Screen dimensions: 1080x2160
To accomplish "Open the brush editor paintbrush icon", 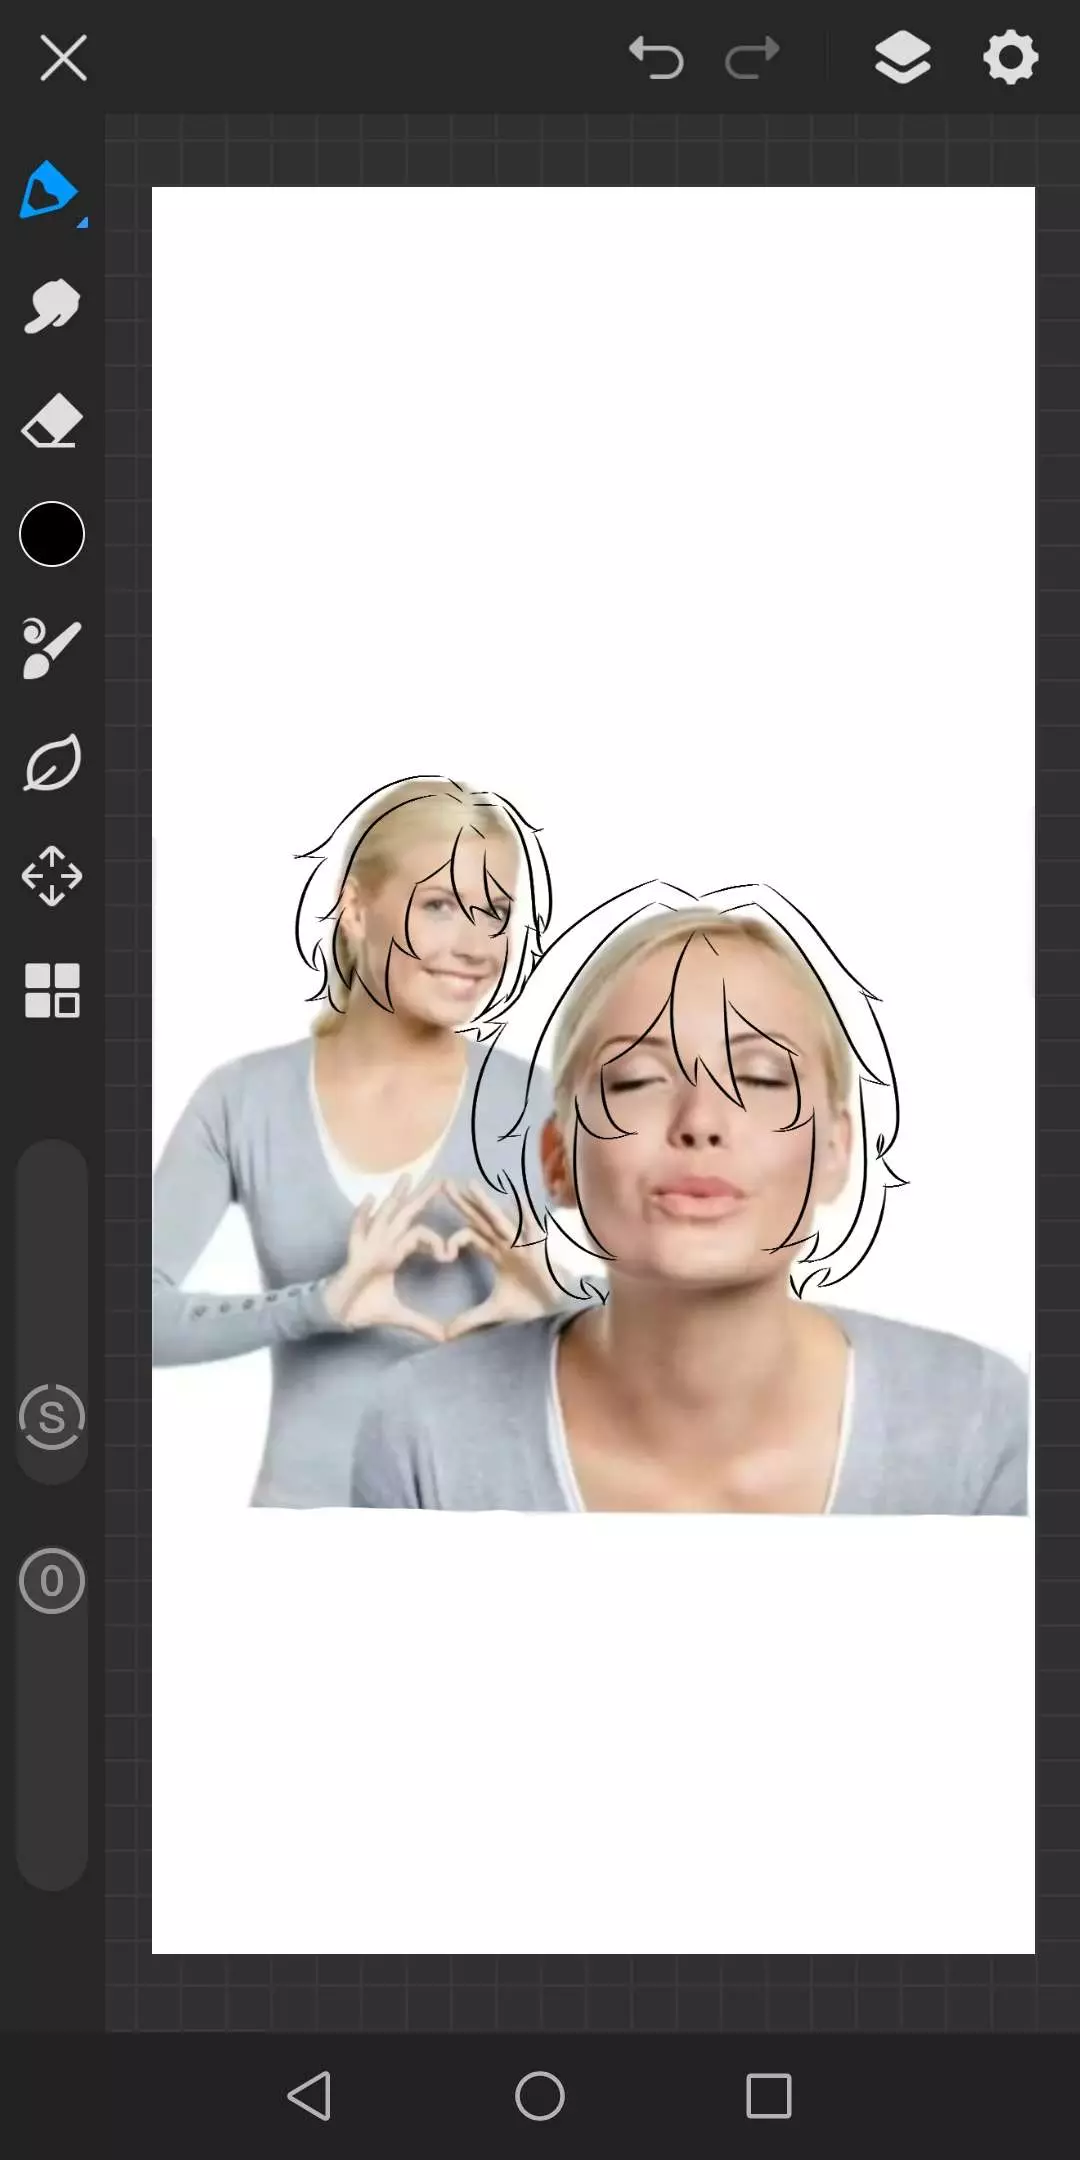I will (x=51, y=648).
